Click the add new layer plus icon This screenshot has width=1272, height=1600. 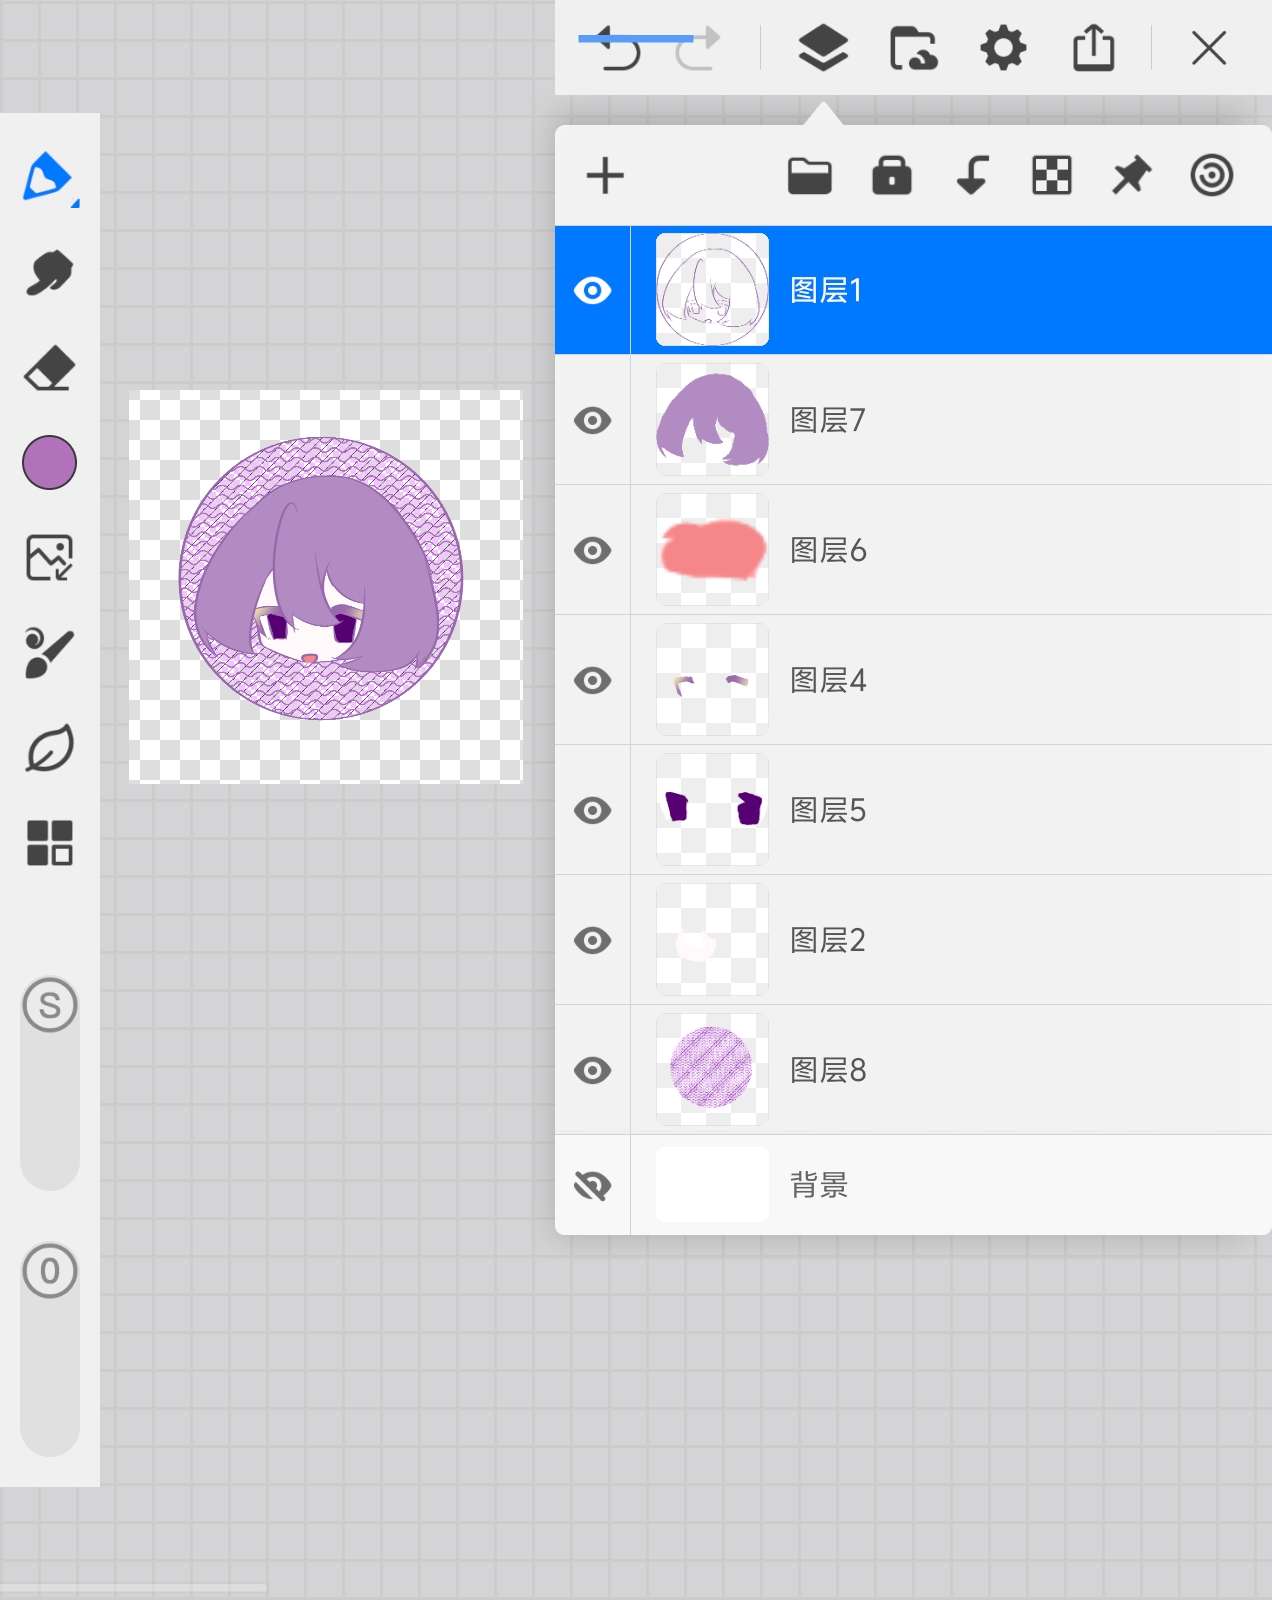click(x=605, y=176)
